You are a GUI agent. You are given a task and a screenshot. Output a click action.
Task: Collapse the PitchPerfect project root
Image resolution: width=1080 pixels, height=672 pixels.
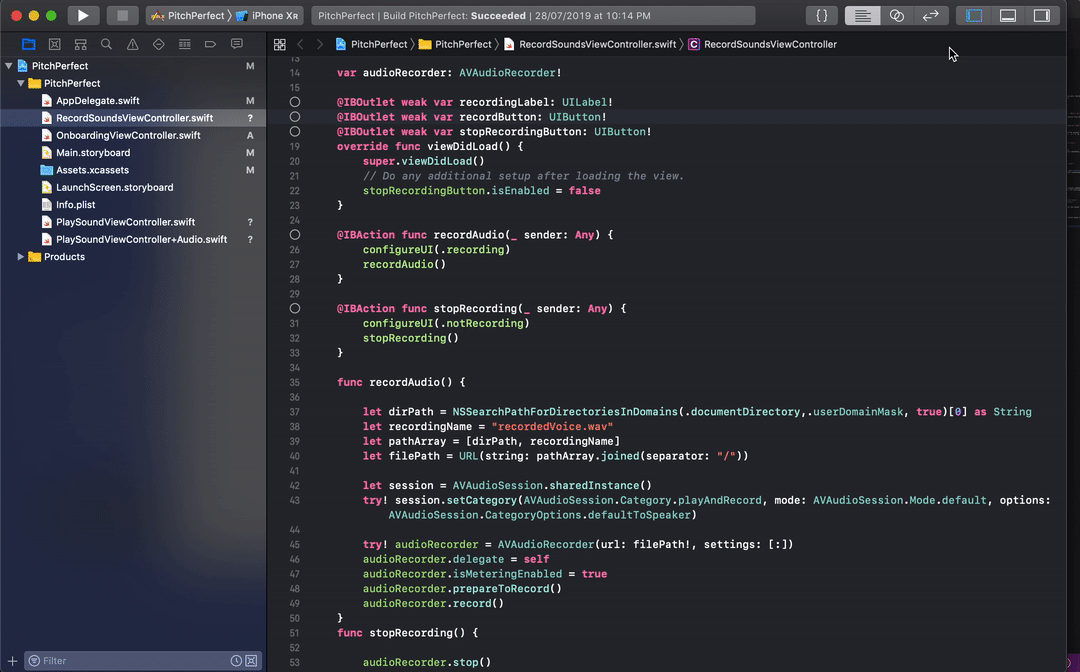[x=9, y=66]
